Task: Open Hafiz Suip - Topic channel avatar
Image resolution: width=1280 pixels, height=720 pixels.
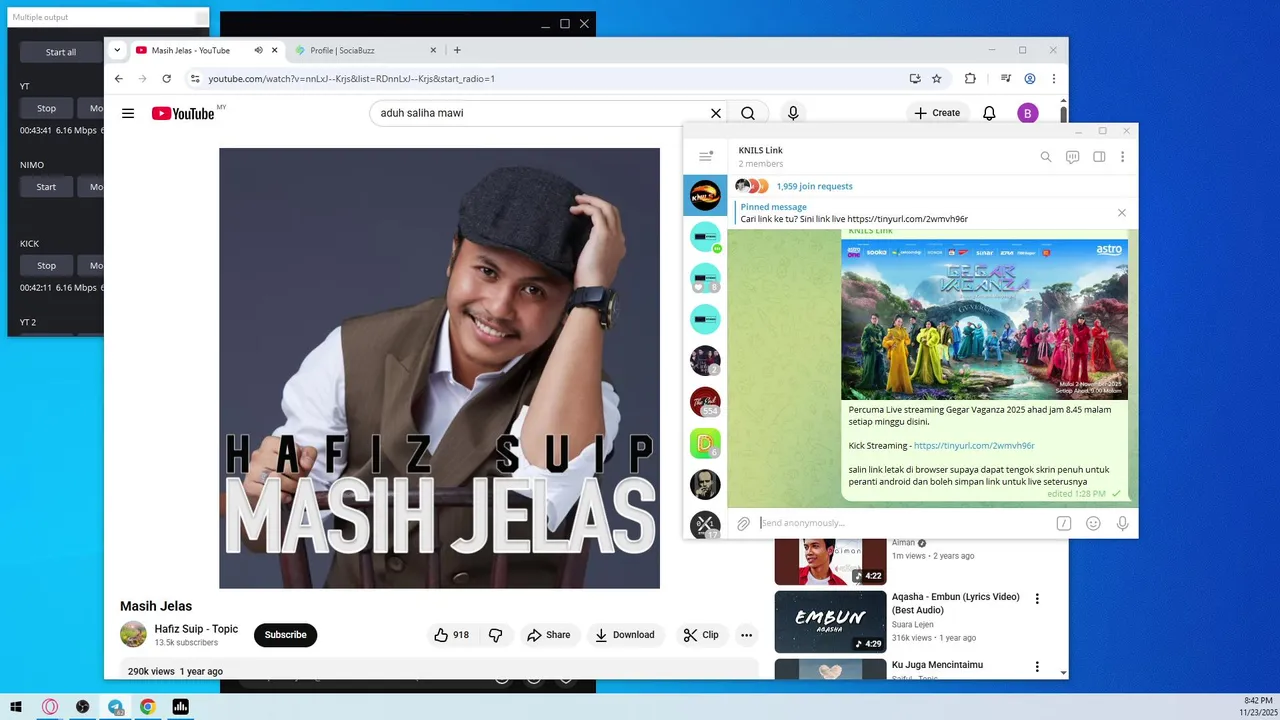Action: point(133,634)
